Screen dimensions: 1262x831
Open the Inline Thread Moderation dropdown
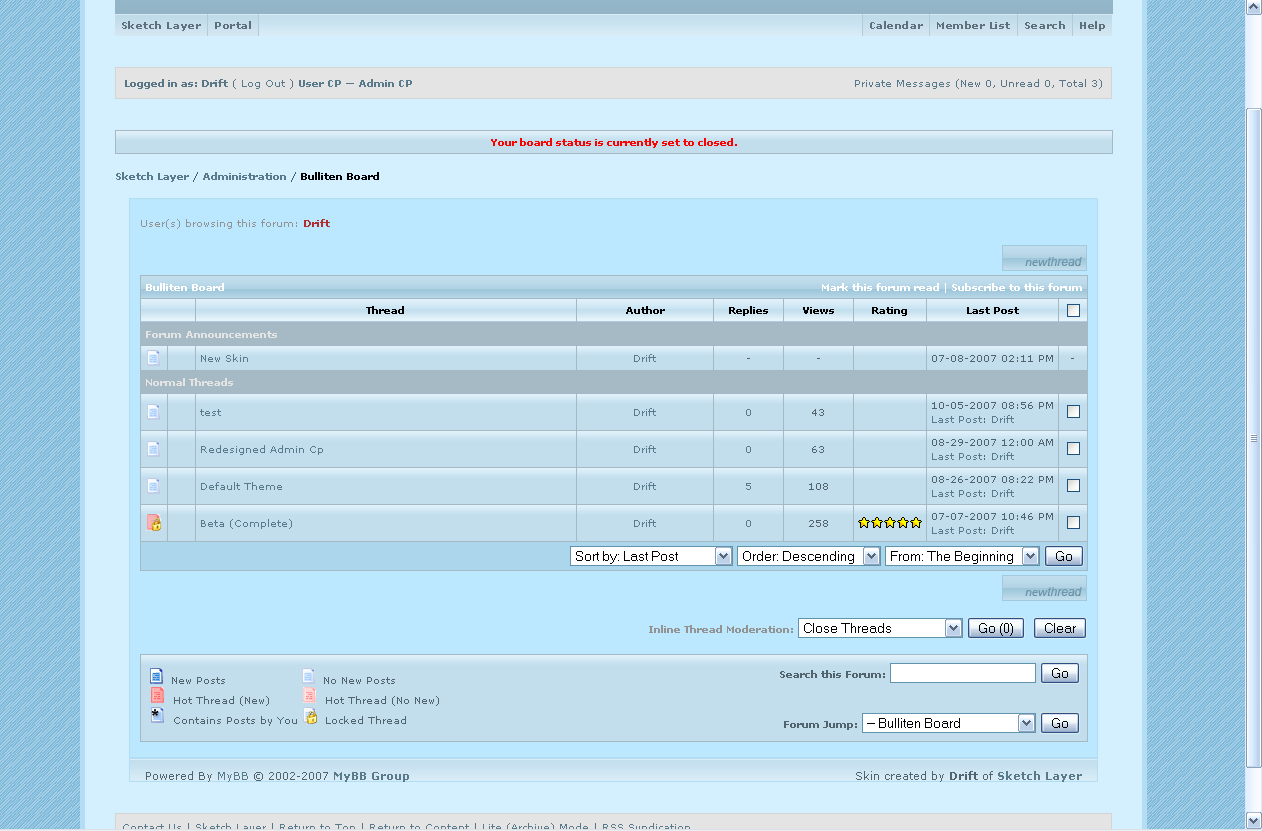coord(879,628)
